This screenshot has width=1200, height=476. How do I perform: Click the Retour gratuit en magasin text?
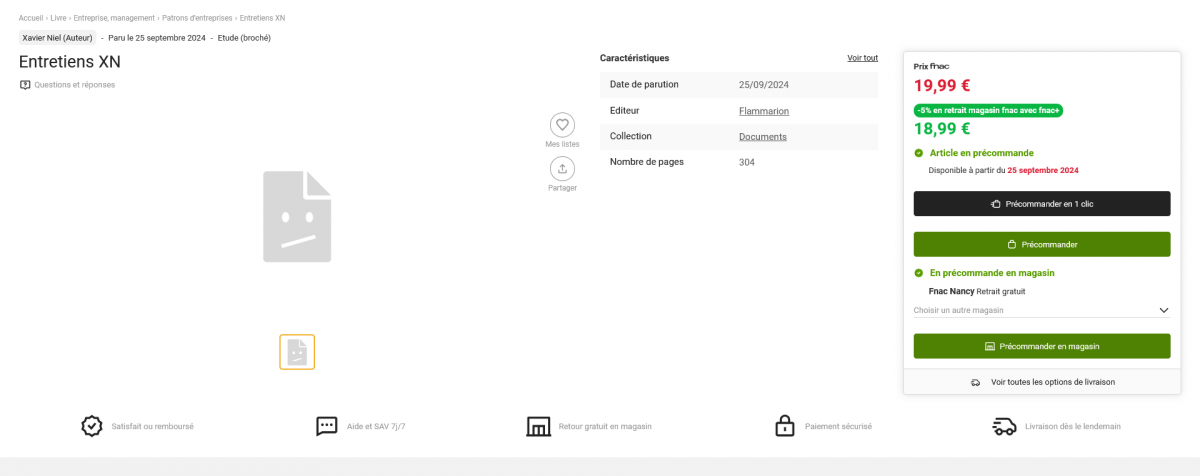pos(605,426)
